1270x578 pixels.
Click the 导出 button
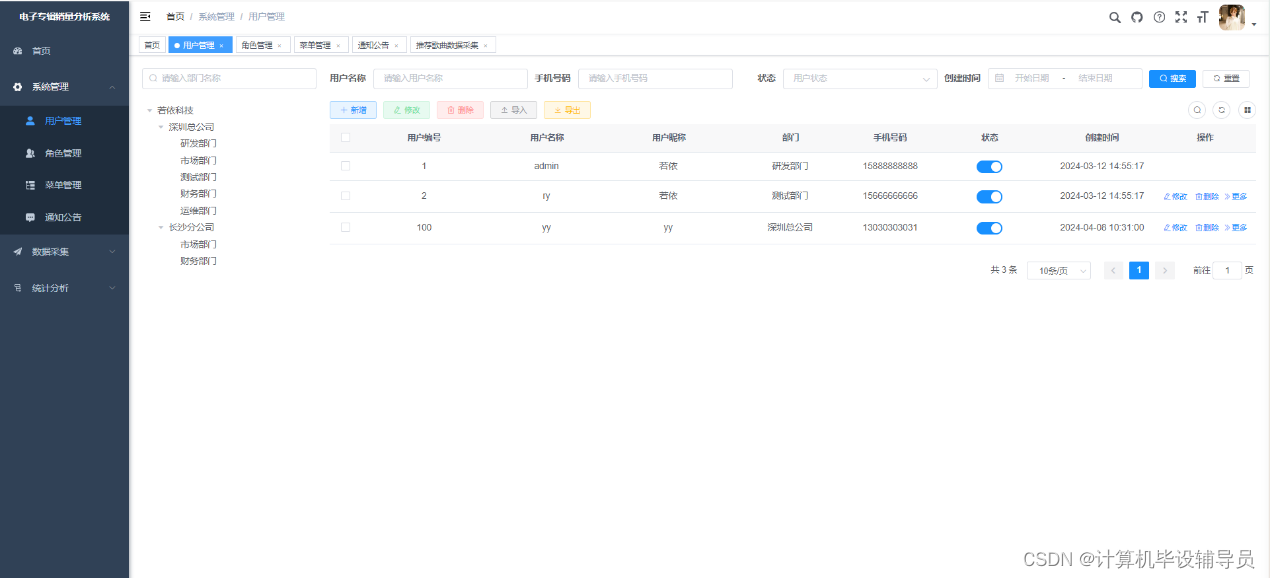[x=567, y=110]
